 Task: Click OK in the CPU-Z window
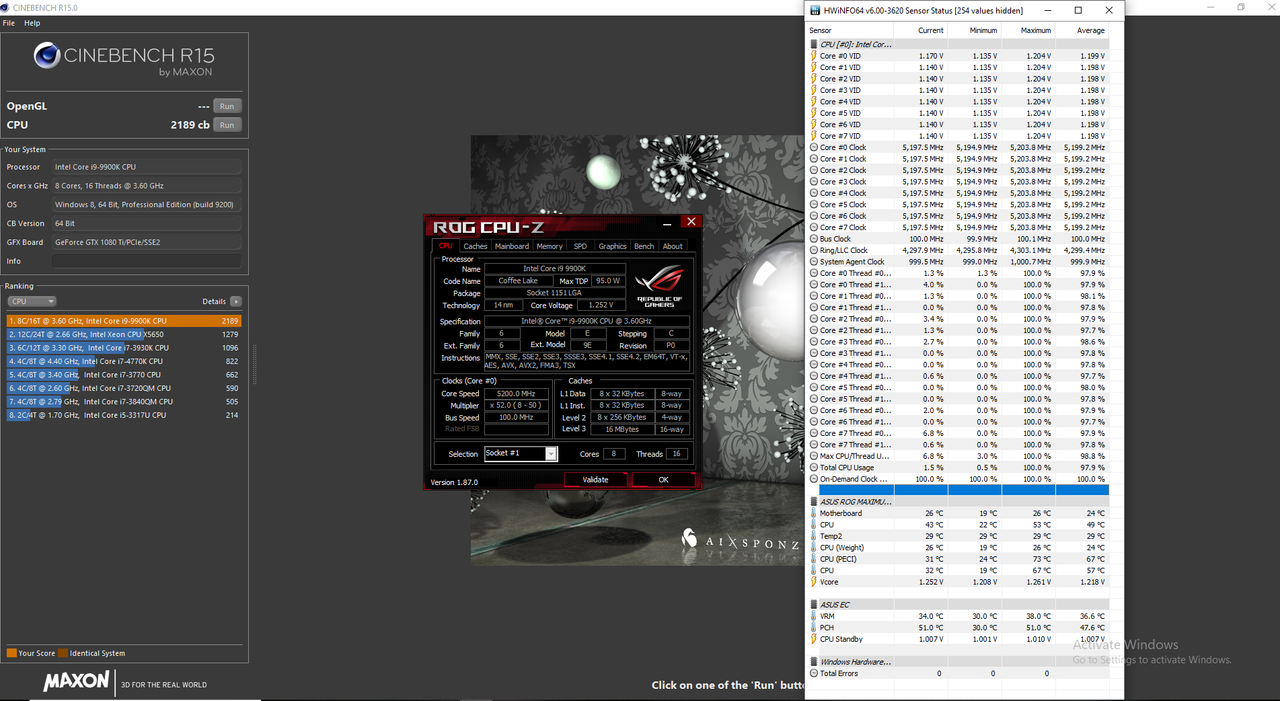(x=663, y=480)
